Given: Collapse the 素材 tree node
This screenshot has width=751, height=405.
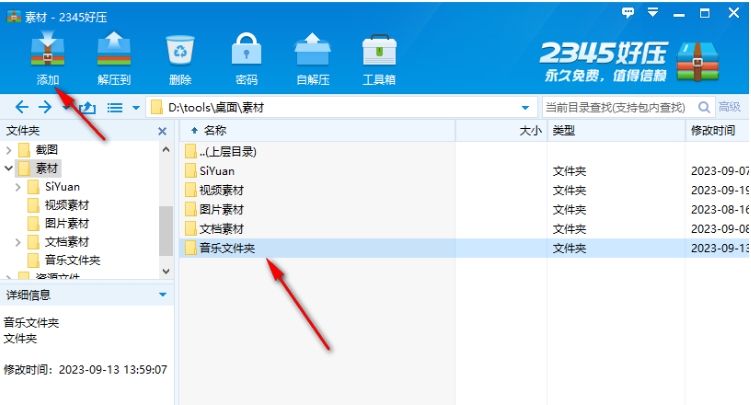Looking at the screenshot, I should [9, 168].
